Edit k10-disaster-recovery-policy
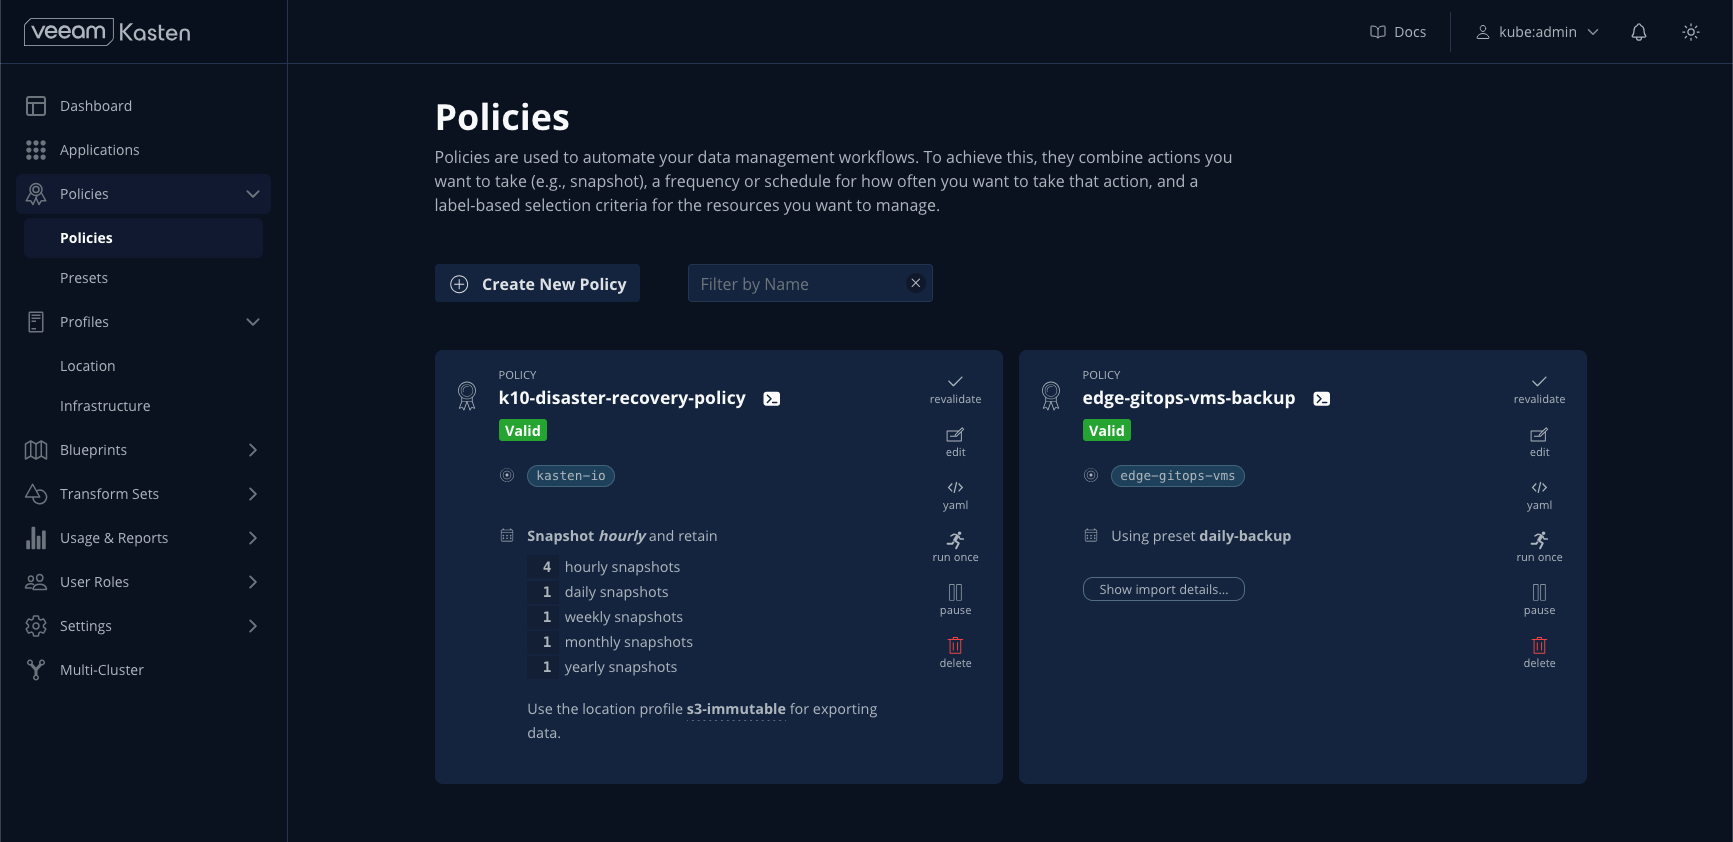The width and height of the screenshot is (1733, 842). 955,442
